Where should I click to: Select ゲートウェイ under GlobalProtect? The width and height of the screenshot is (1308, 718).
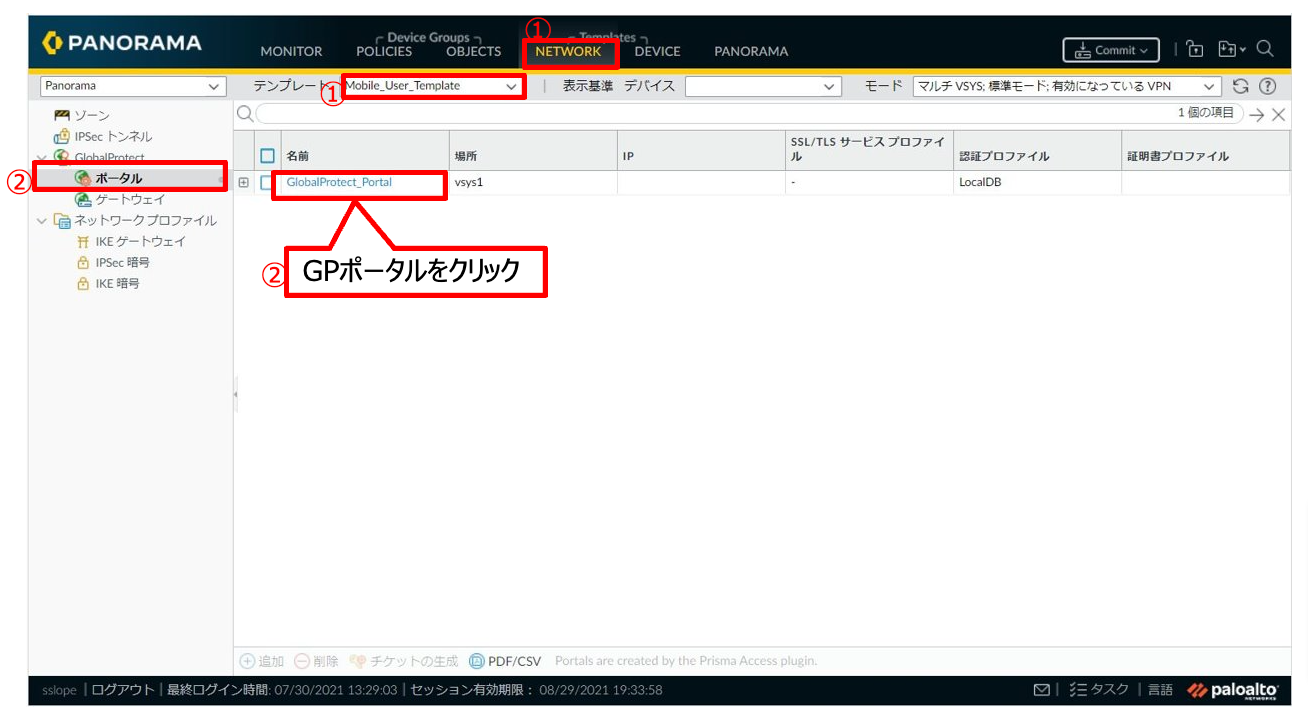[130, 199]
